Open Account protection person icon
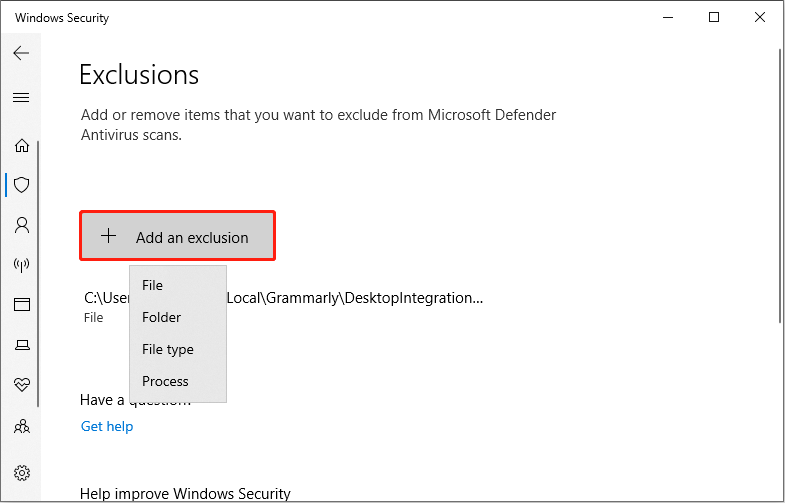 21,225
